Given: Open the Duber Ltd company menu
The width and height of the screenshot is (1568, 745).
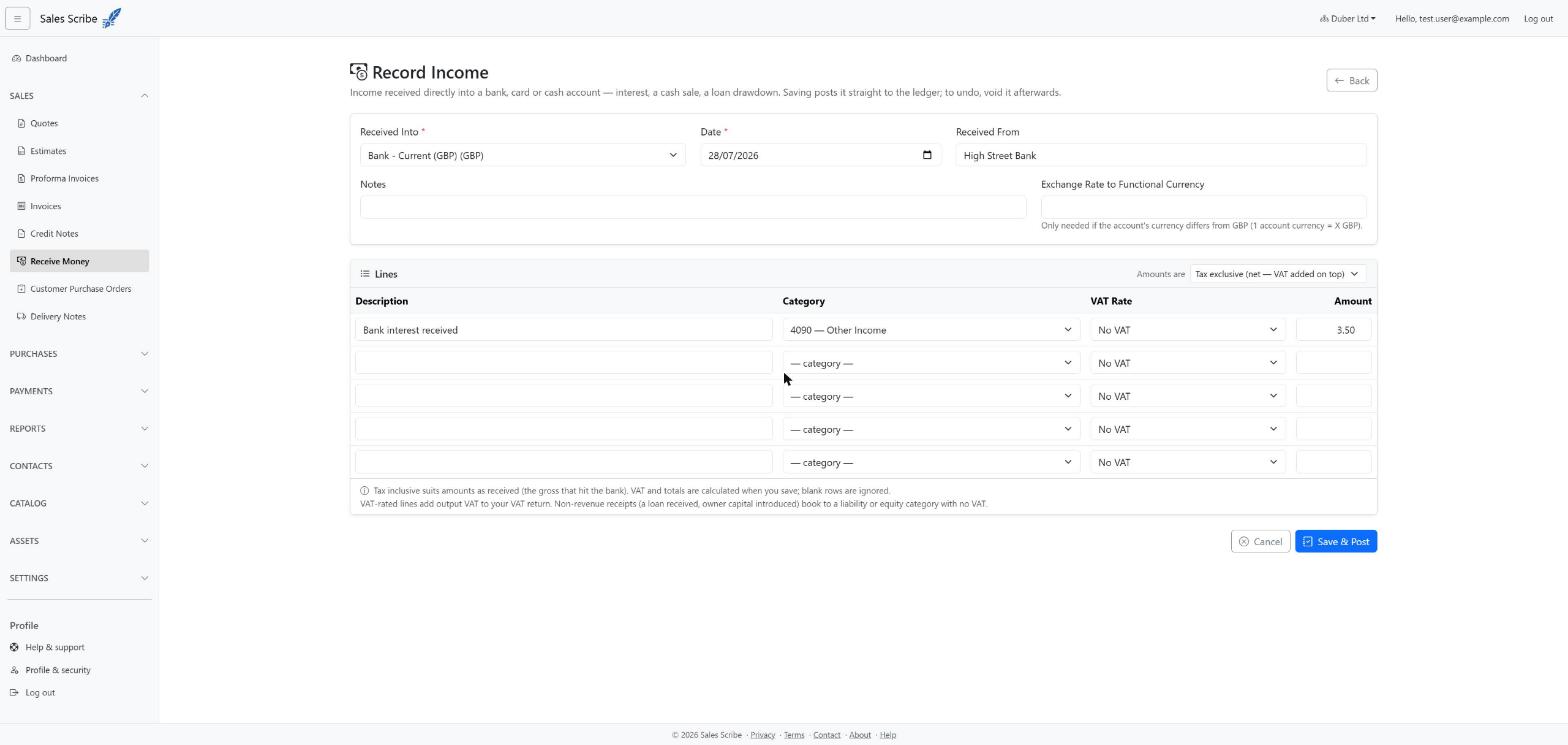Looking at the screenshot, I should (1347, 18).
